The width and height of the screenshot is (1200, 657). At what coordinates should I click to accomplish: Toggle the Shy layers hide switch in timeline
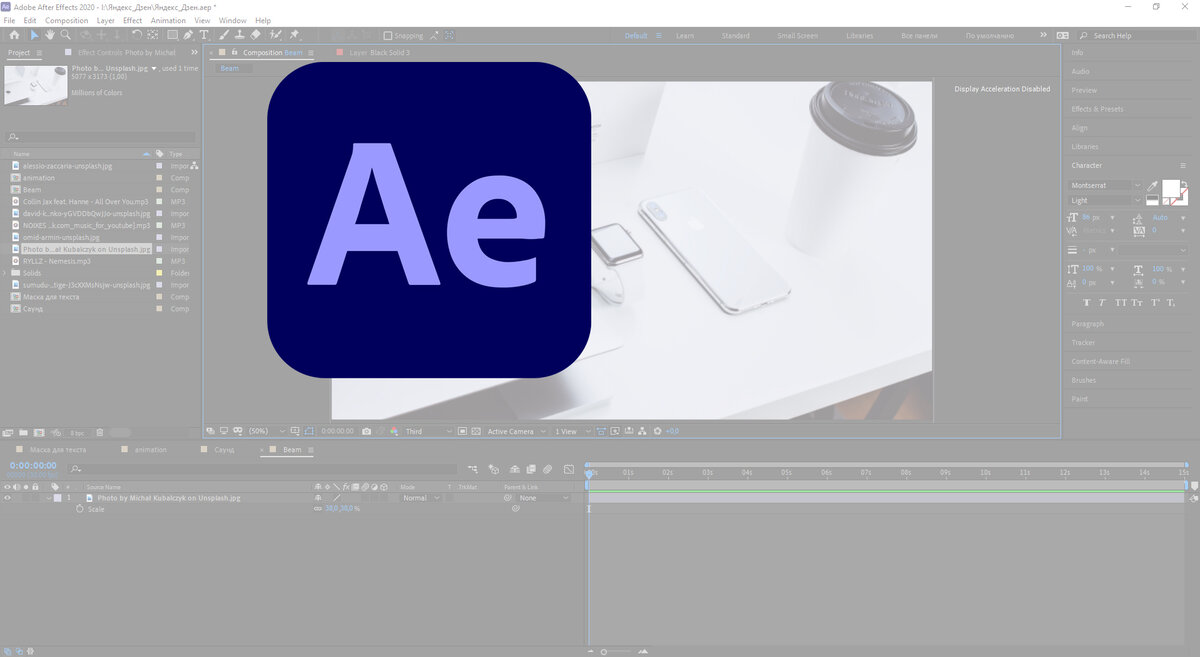pos(514,469)
